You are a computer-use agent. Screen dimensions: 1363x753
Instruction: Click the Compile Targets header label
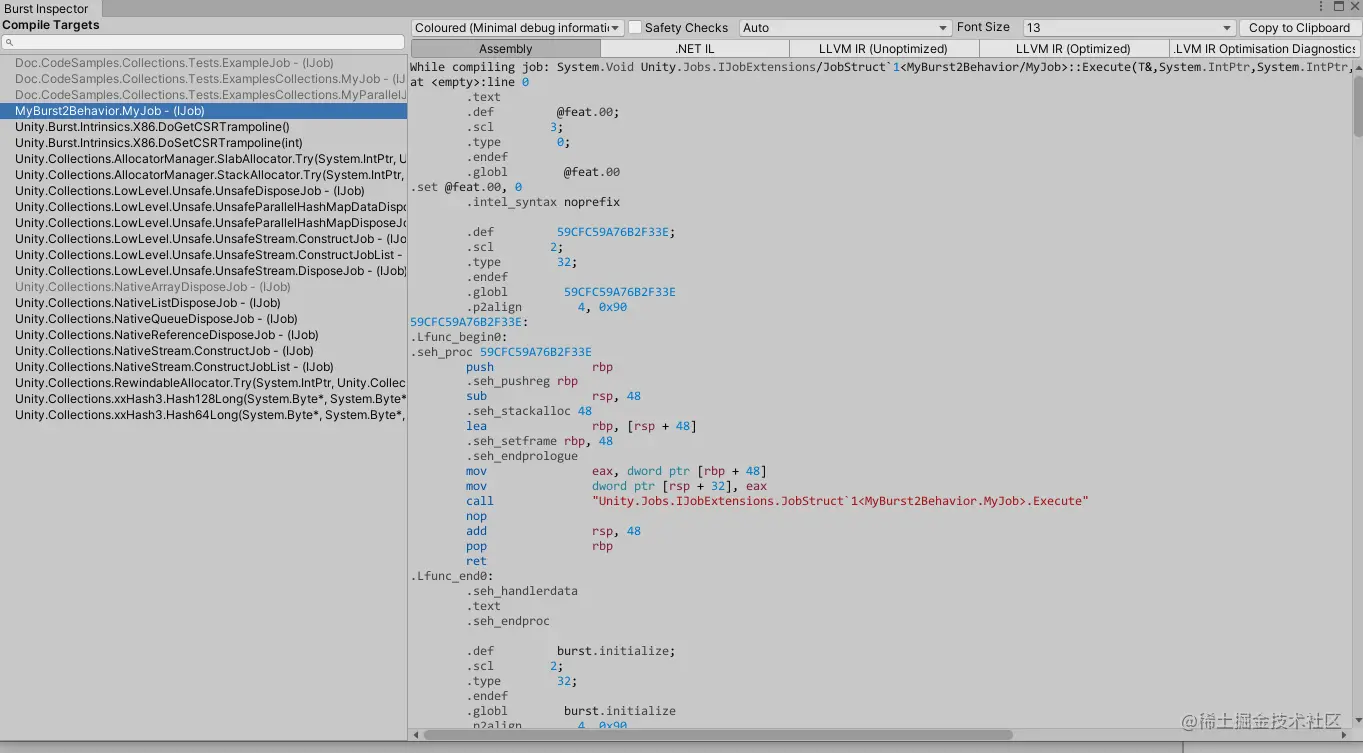coord(51,25)
